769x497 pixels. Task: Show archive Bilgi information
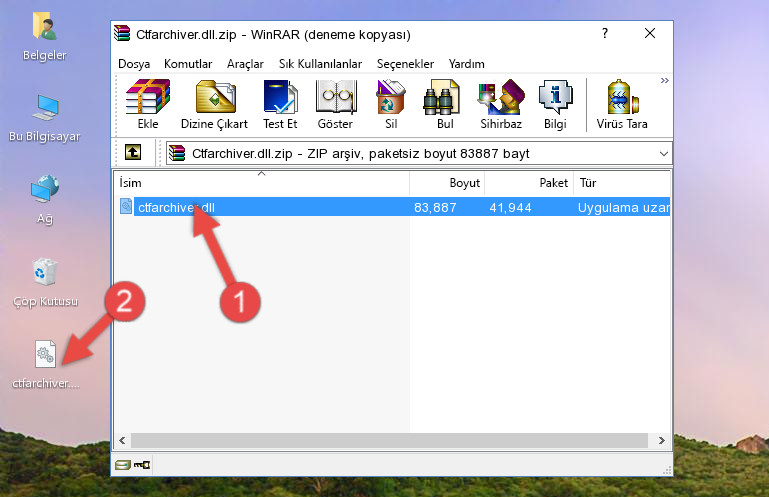[x=555, y=105]
